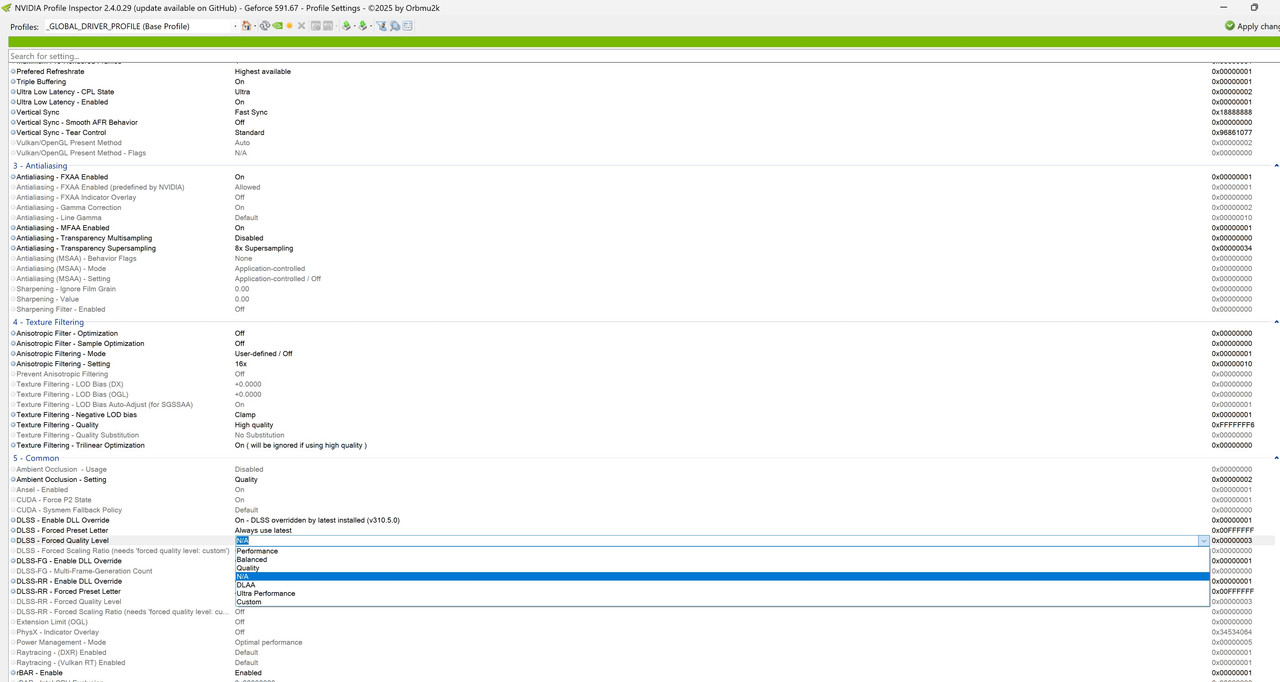Click the green import profiles arrow icon
Image resolution: width=1280 pixels, height=682 pixels.
tap(362, 26)
